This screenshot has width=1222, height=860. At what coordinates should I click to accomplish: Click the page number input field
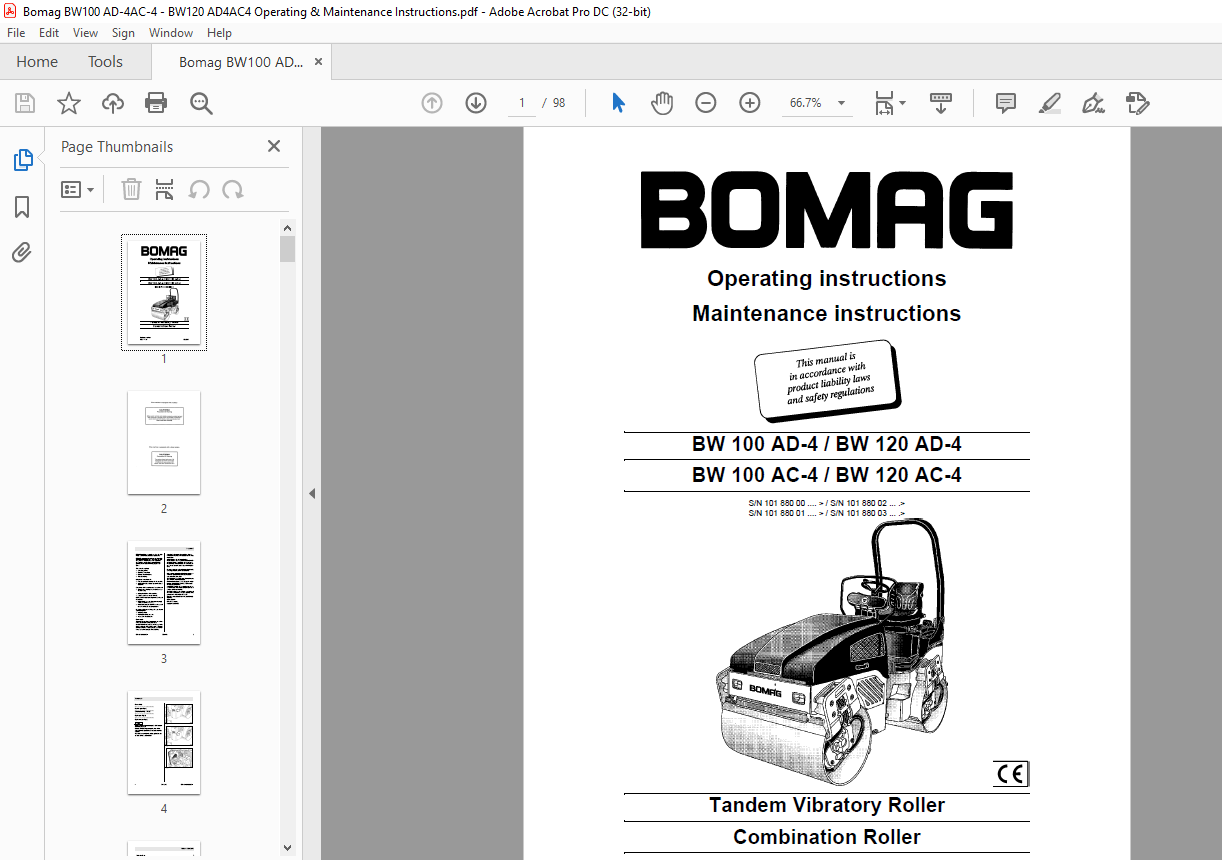click(521, 103)
